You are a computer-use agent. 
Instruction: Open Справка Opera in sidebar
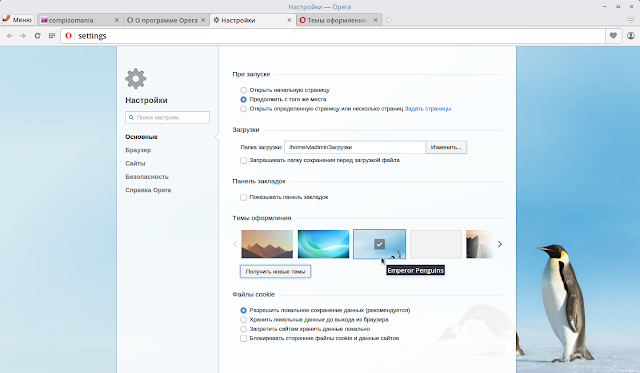(148, 190)
